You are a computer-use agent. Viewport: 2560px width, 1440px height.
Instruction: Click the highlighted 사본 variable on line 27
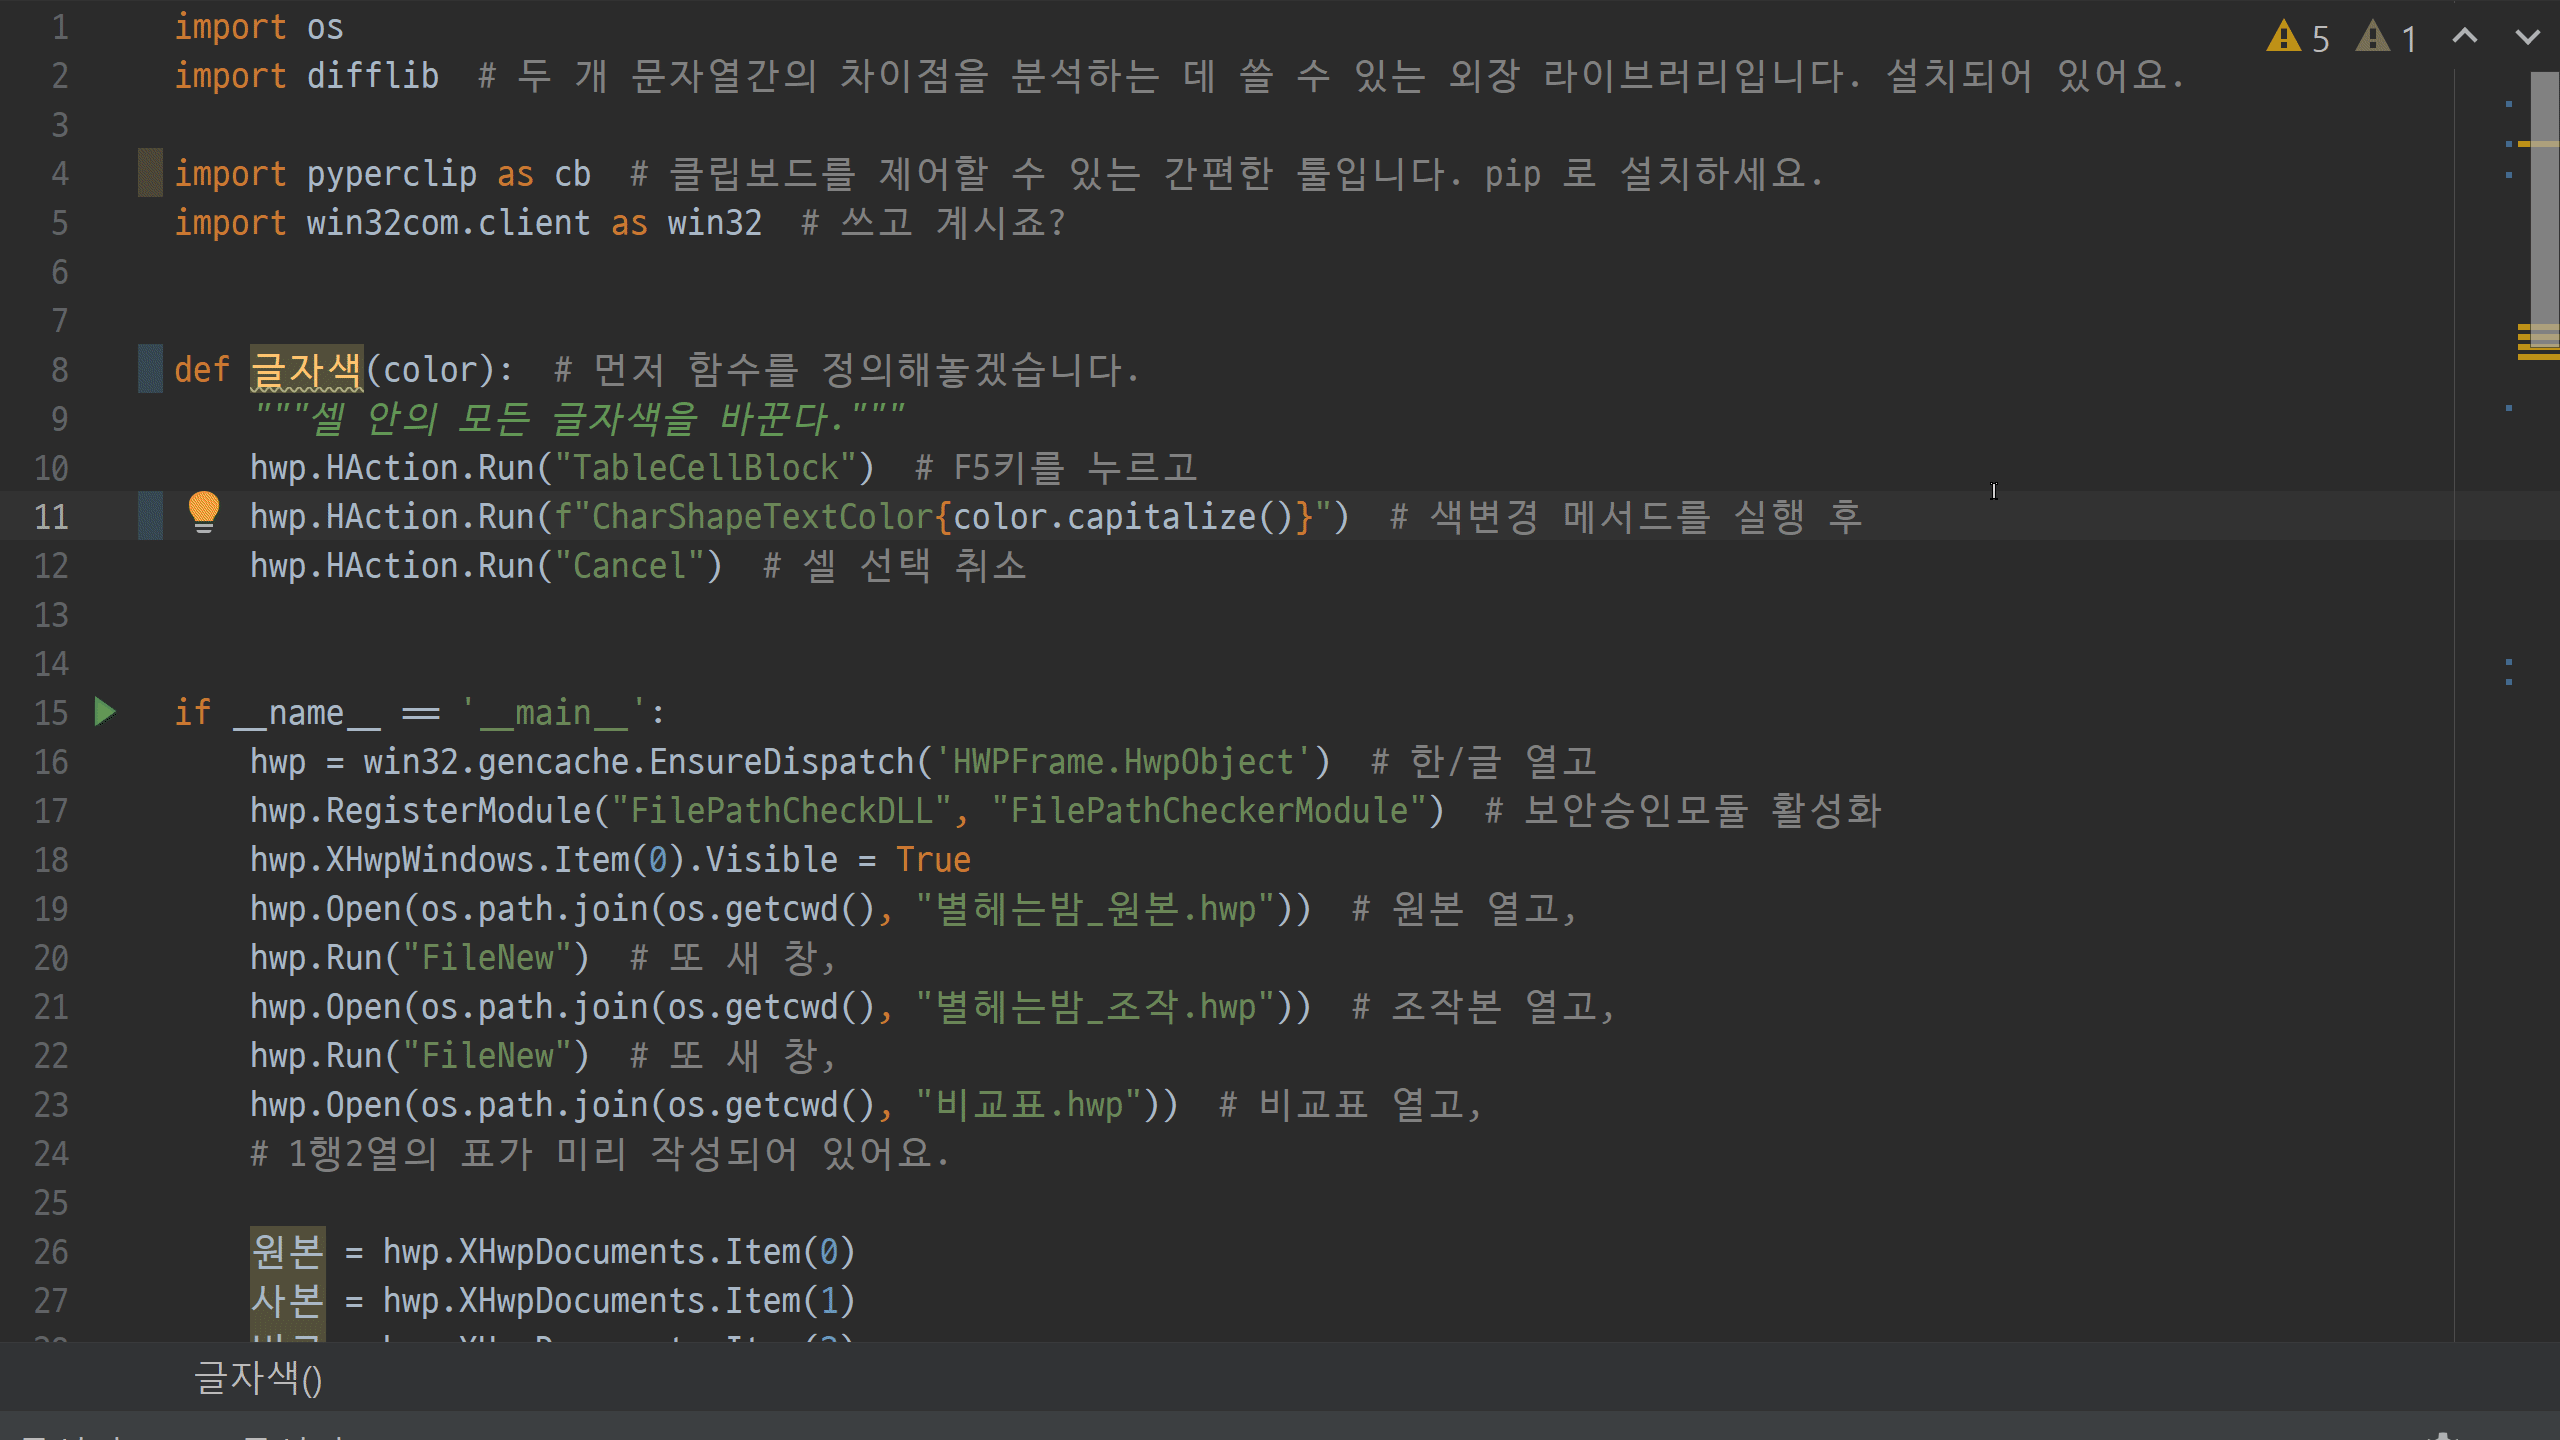(287, 1301)
